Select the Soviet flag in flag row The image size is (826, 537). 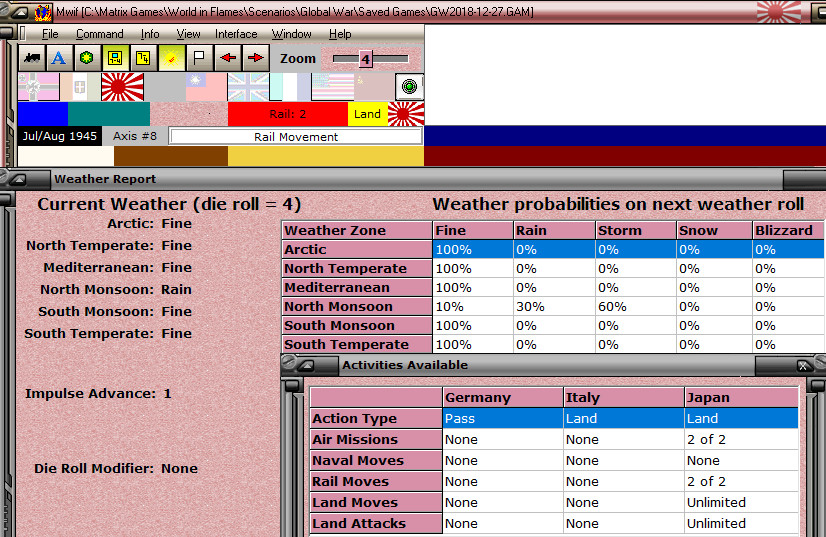[x=374, y=87]
